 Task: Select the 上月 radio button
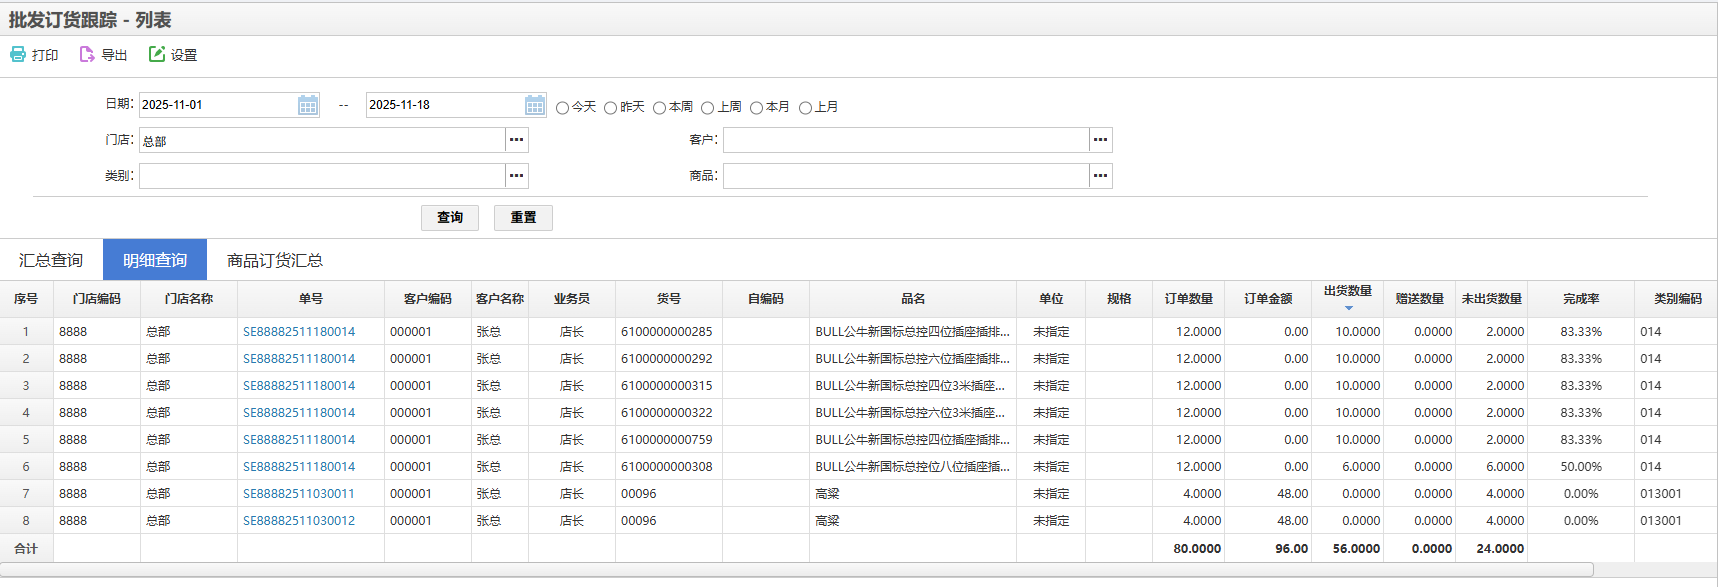pyautogui.click(x=805, y=108)
